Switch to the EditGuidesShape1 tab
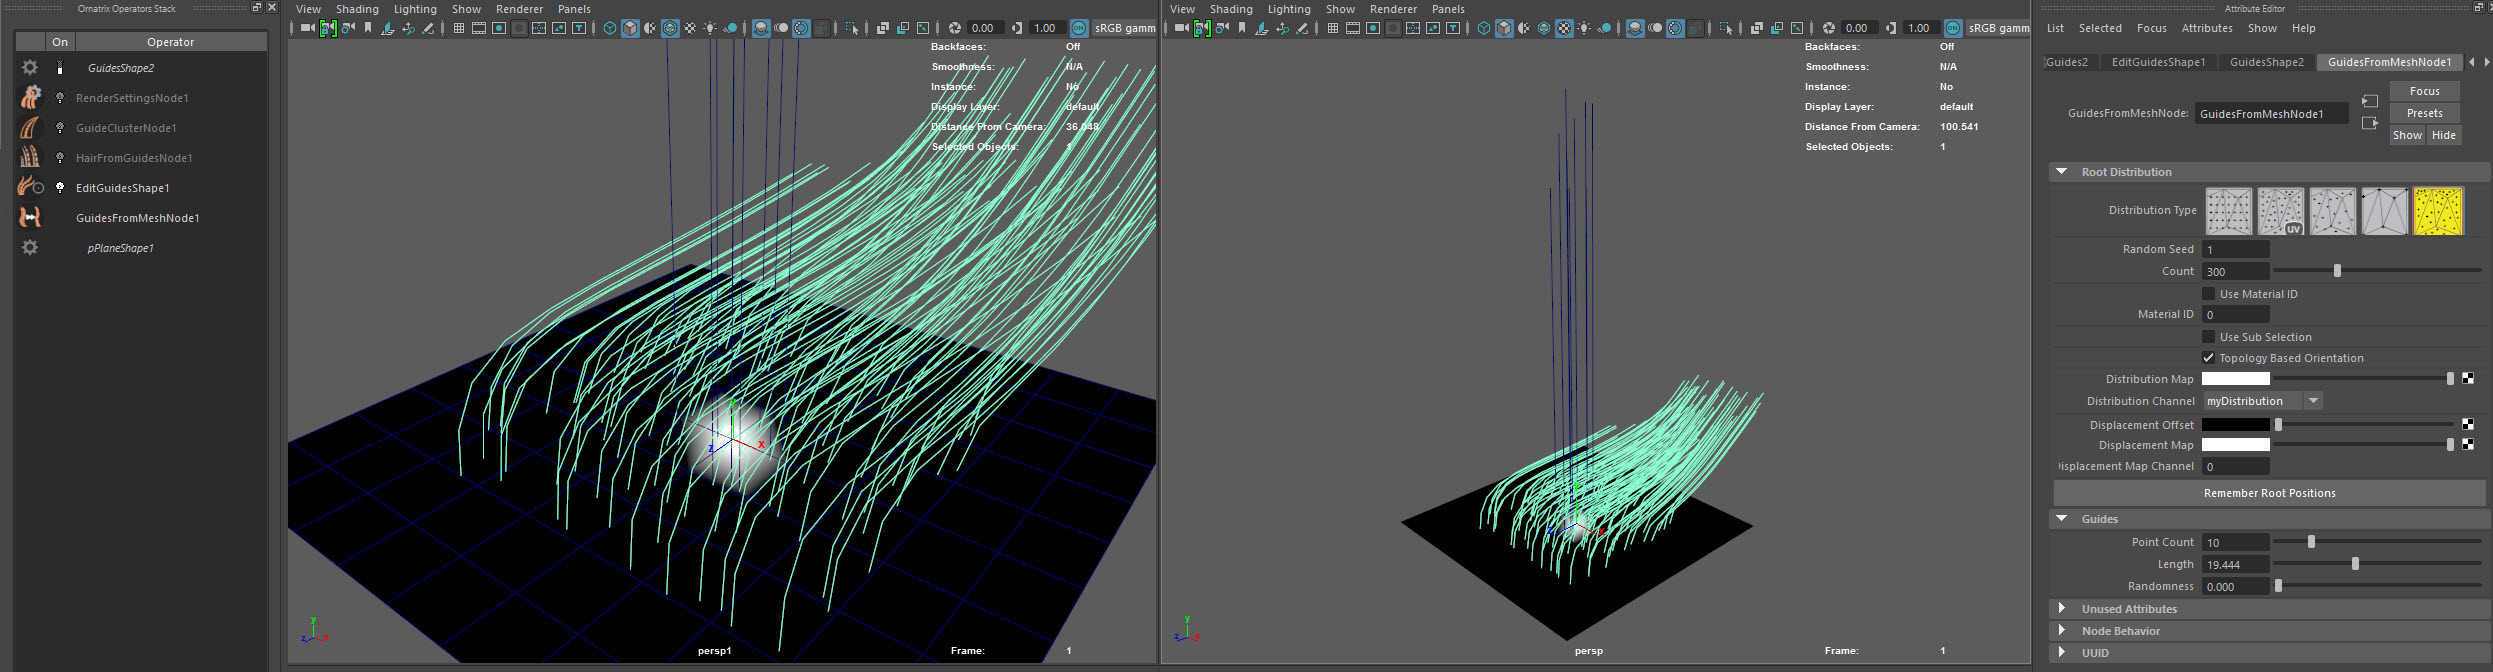The height and width of the screenshot is (672, 2493). pyautogui.click(x=2158, y=62)
